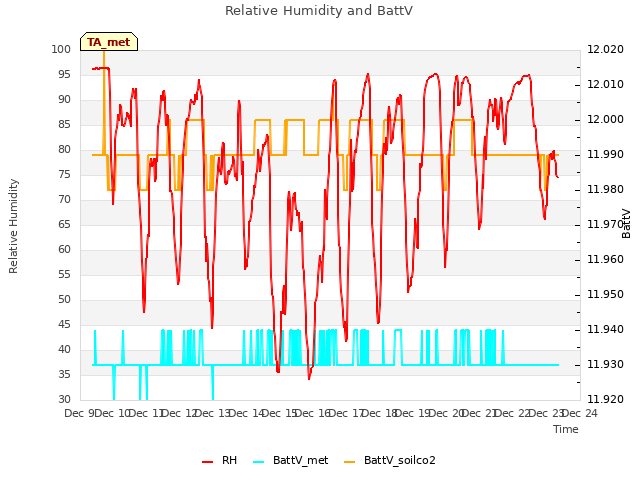Click the 100 tick on humidity axis

point(61,49)
